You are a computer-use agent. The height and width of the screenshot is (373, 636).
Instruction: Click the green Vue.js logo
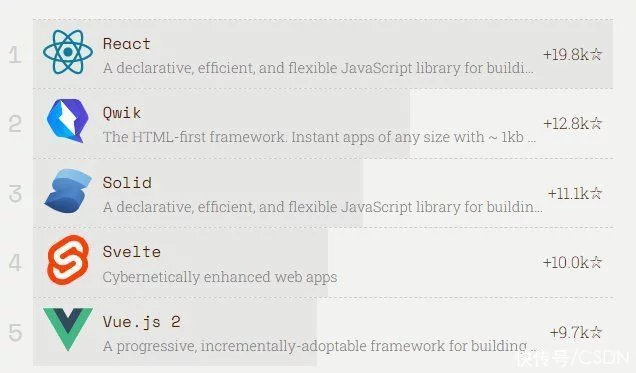click(x=68, y=329)
